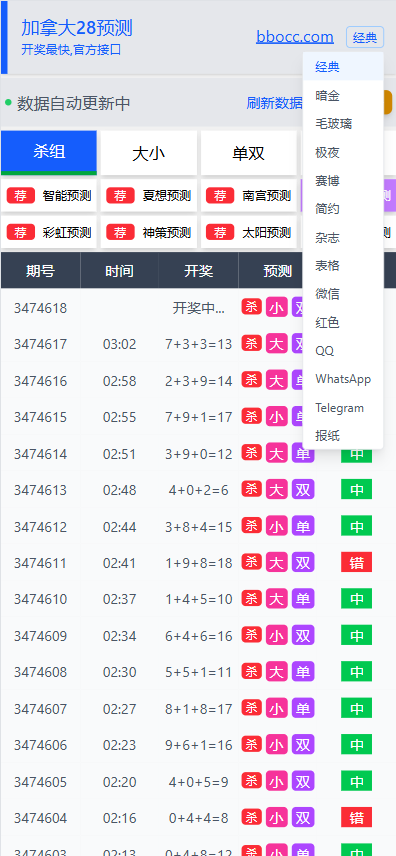396x856 pixels.
Task: Select the WhatsApp theme
Action: [x=343, y=379]
